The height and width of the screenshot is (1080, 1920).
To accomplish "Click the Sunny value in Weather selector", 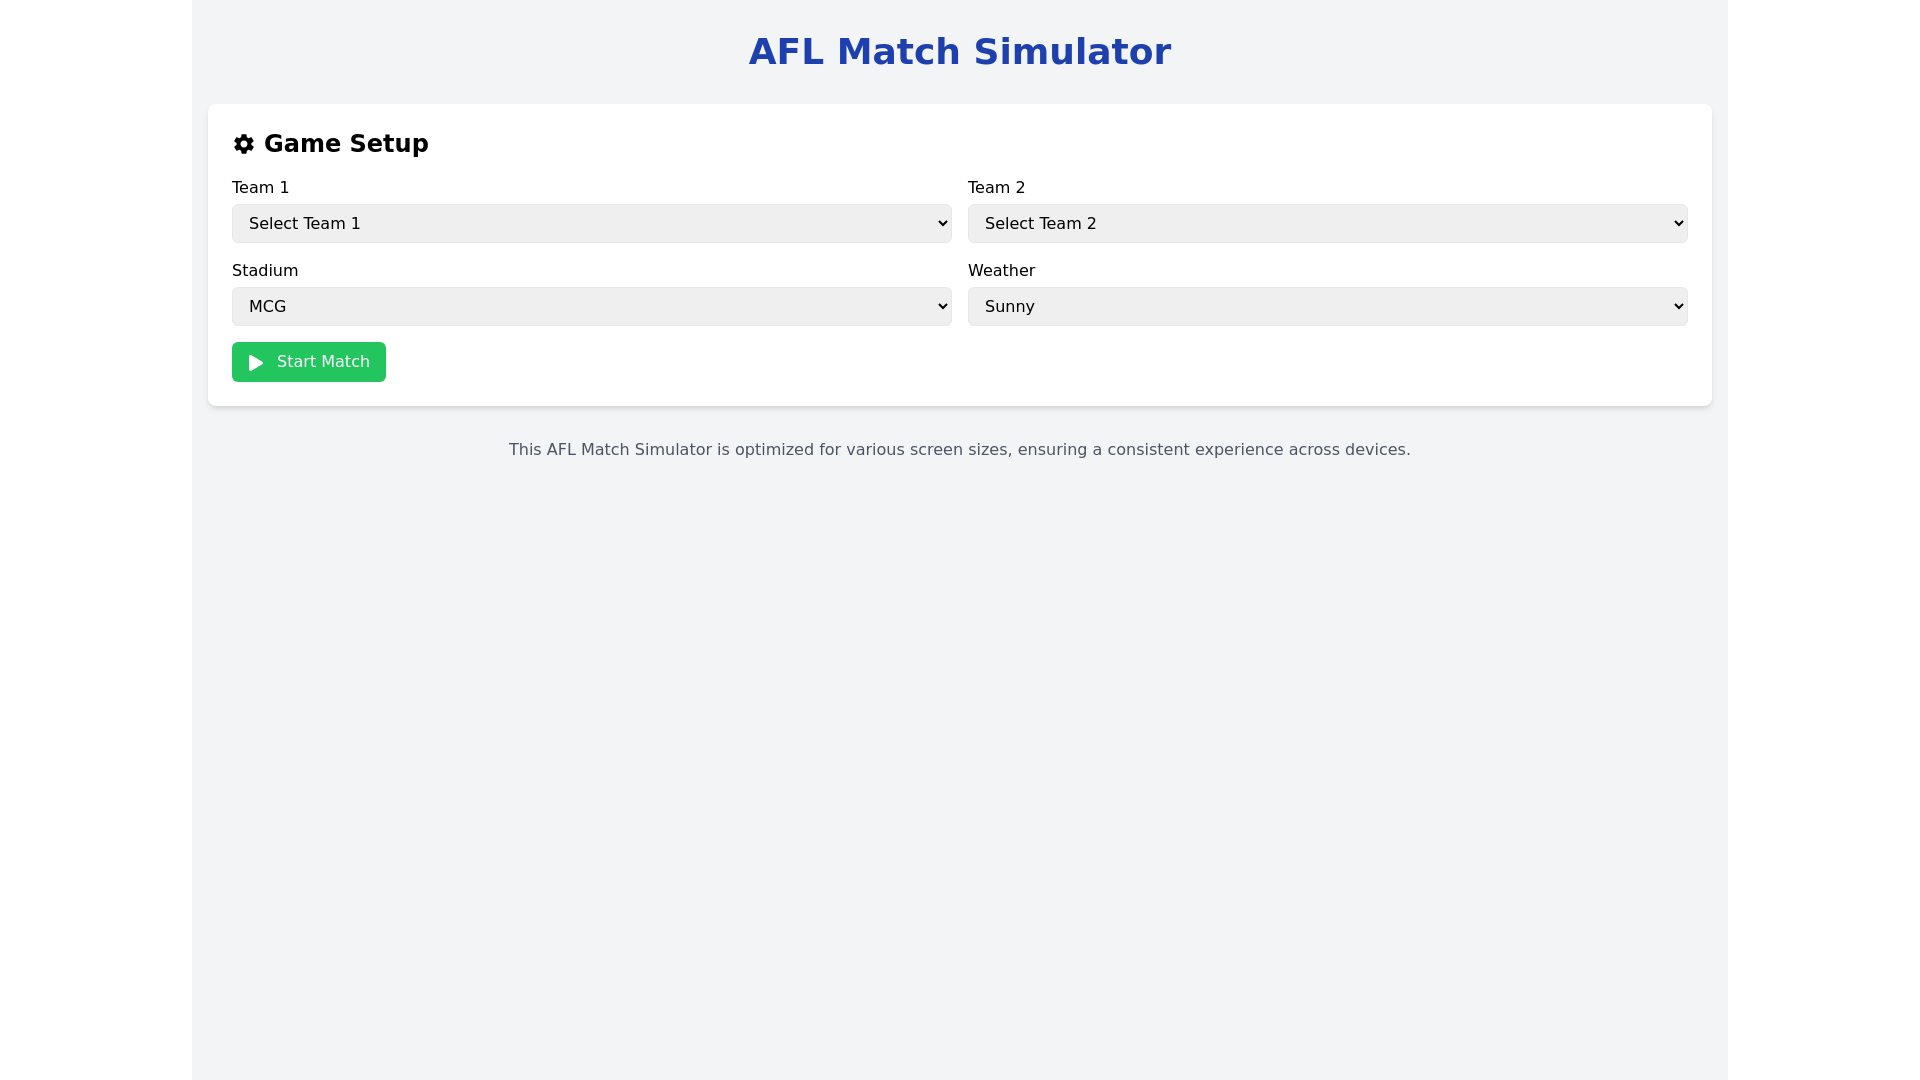I will (1010, 307).
